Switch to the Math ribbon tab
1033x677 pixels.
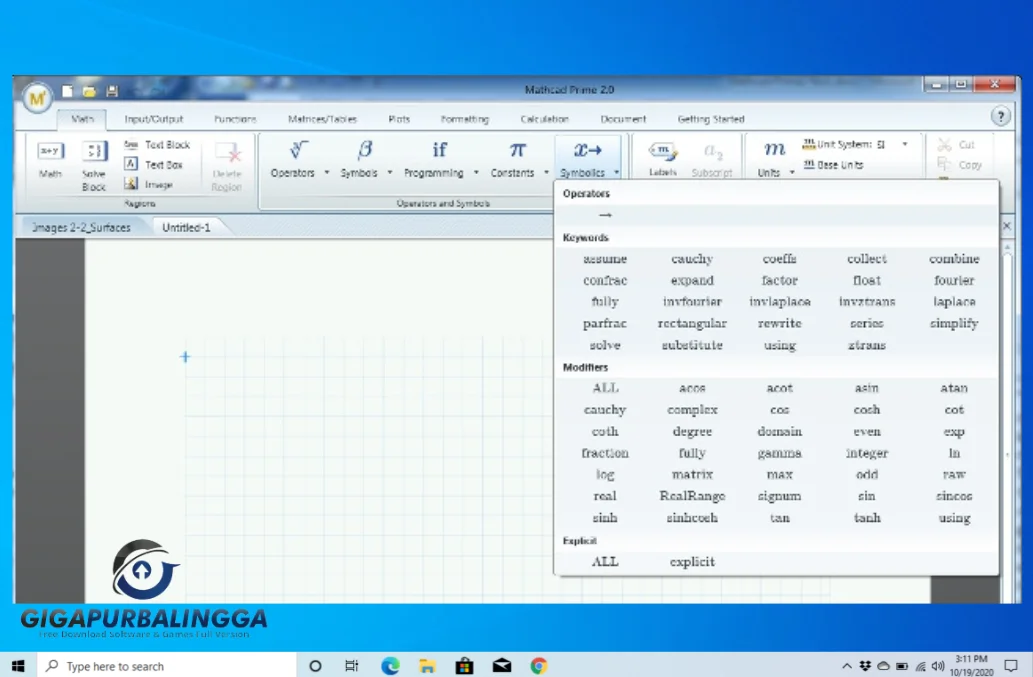tap(82, 119)
